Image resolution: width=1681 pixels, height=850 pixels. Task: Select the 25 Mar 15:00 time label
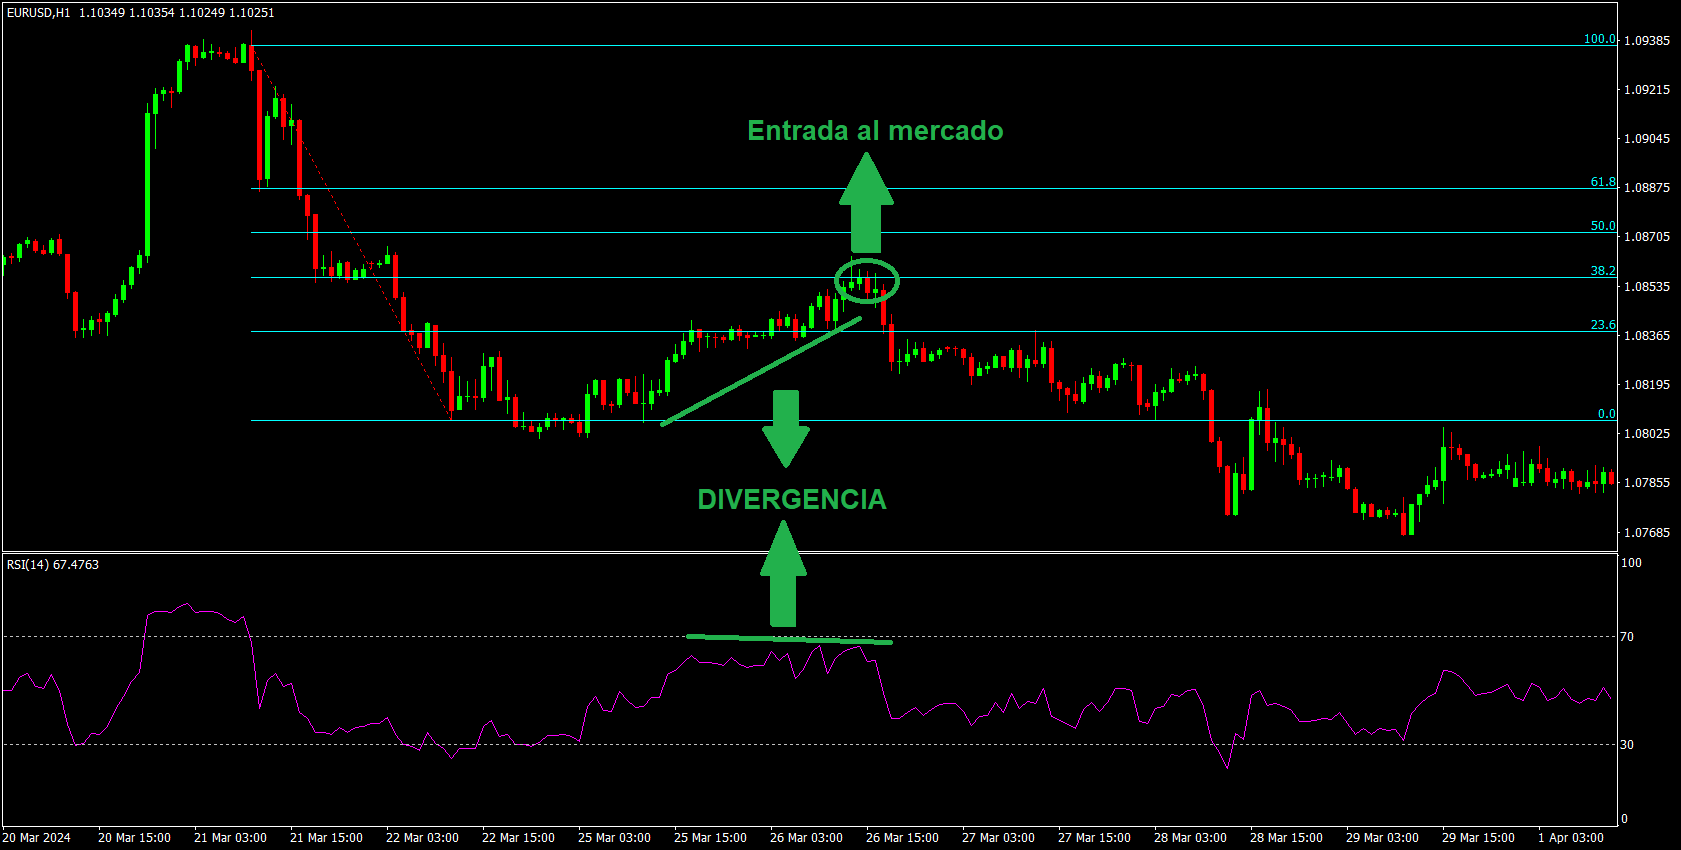tap(710, 838)
